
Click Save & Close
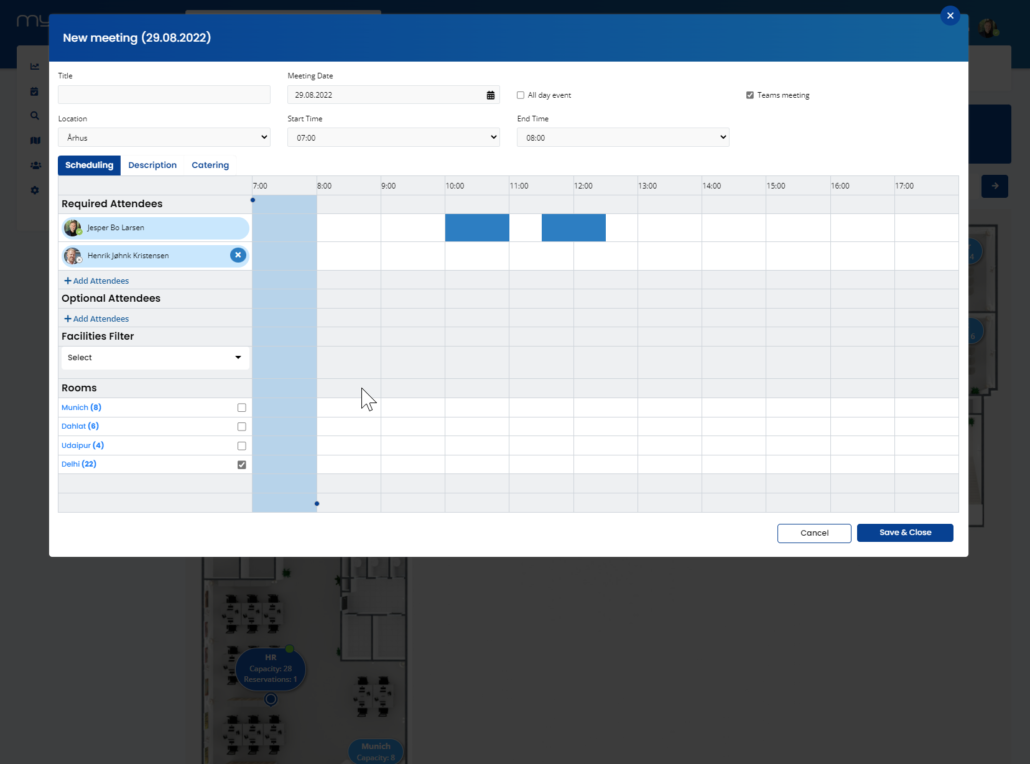coord(905,533)
